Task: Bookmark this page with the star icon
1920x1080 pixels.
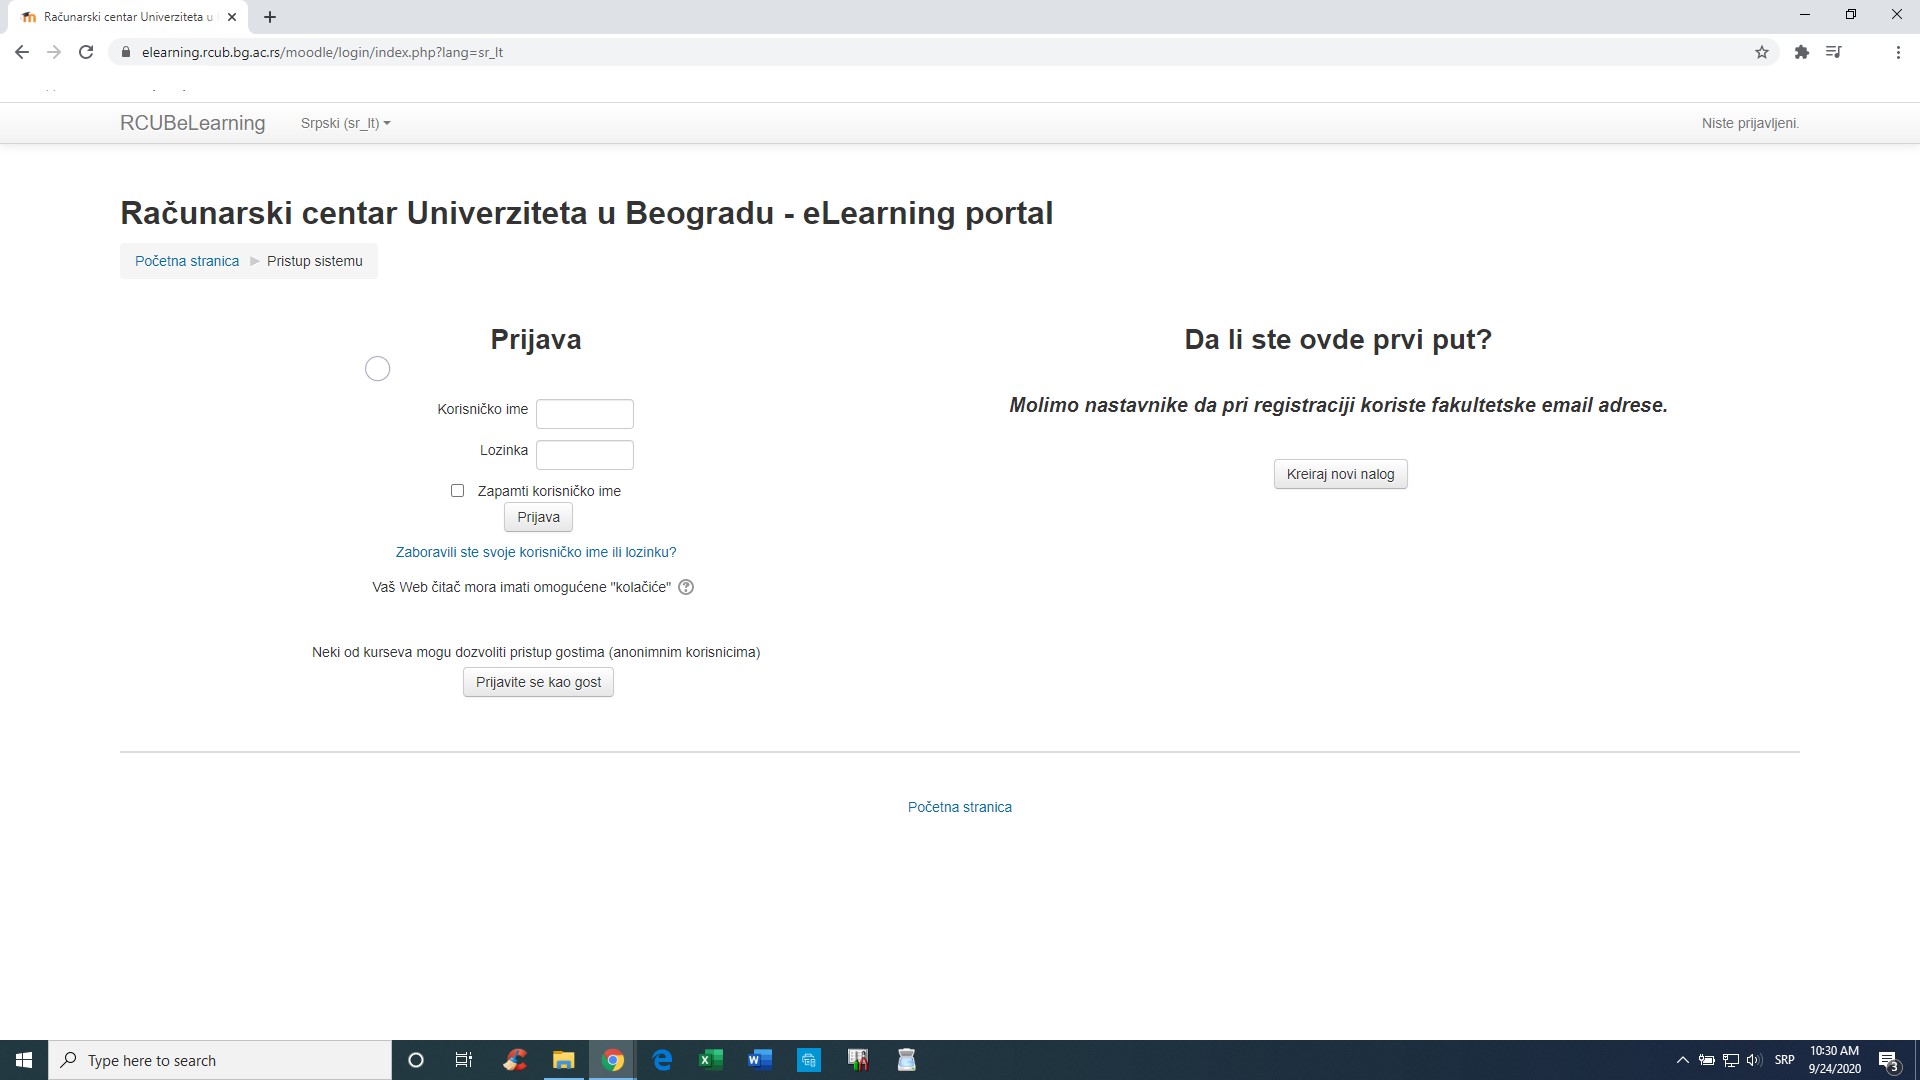Action: (x=1762, y=52)
